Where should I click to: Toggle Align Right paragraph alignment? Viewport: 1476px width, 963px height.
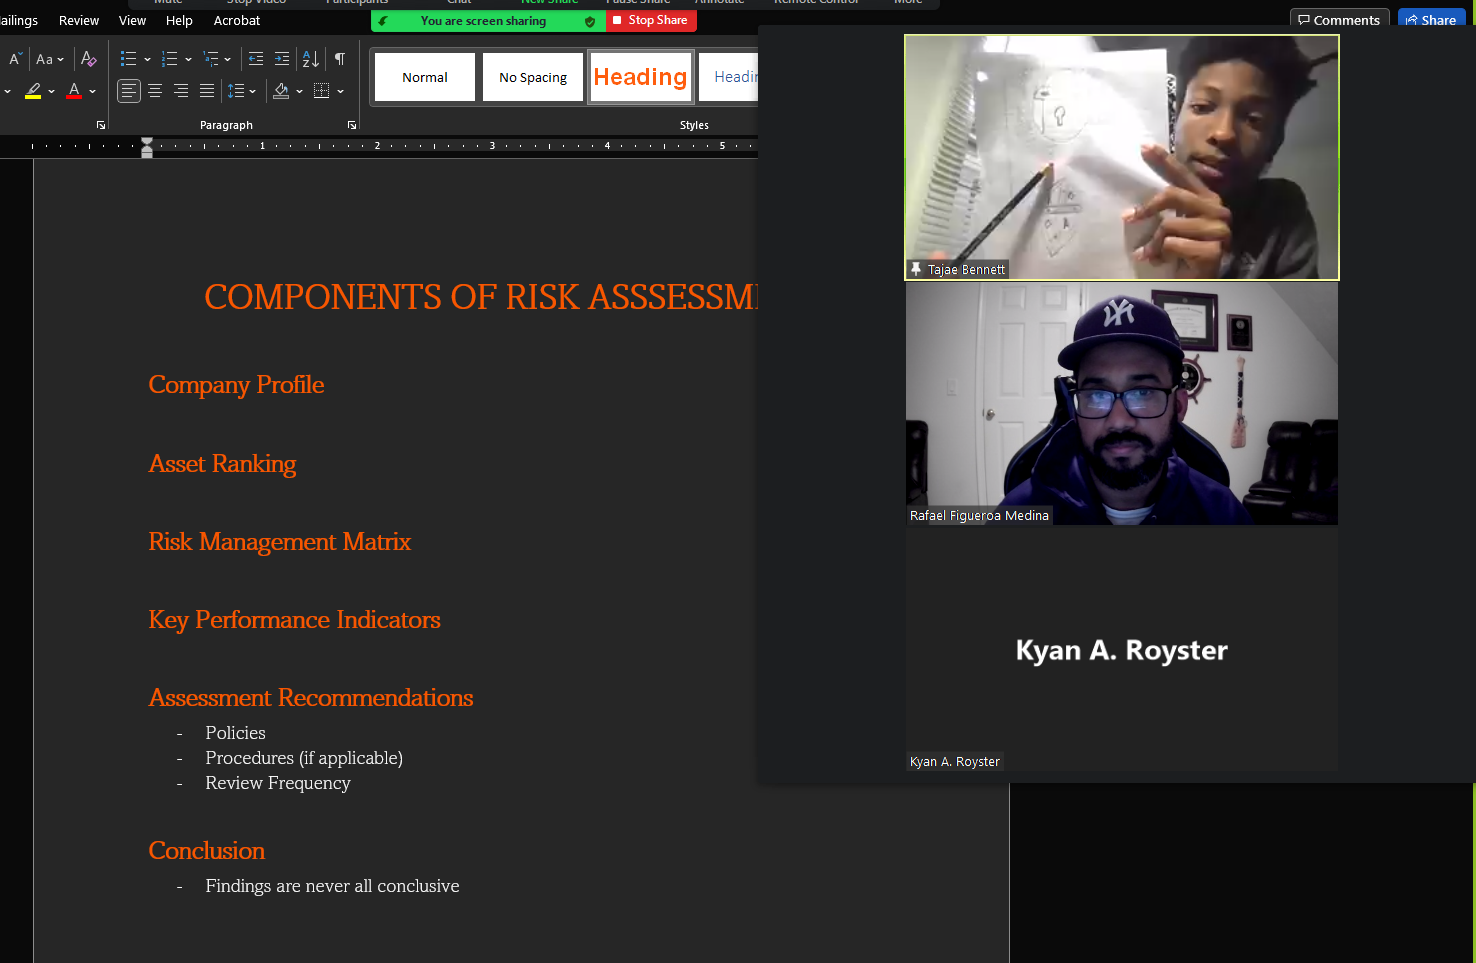[x=181, y=91]
